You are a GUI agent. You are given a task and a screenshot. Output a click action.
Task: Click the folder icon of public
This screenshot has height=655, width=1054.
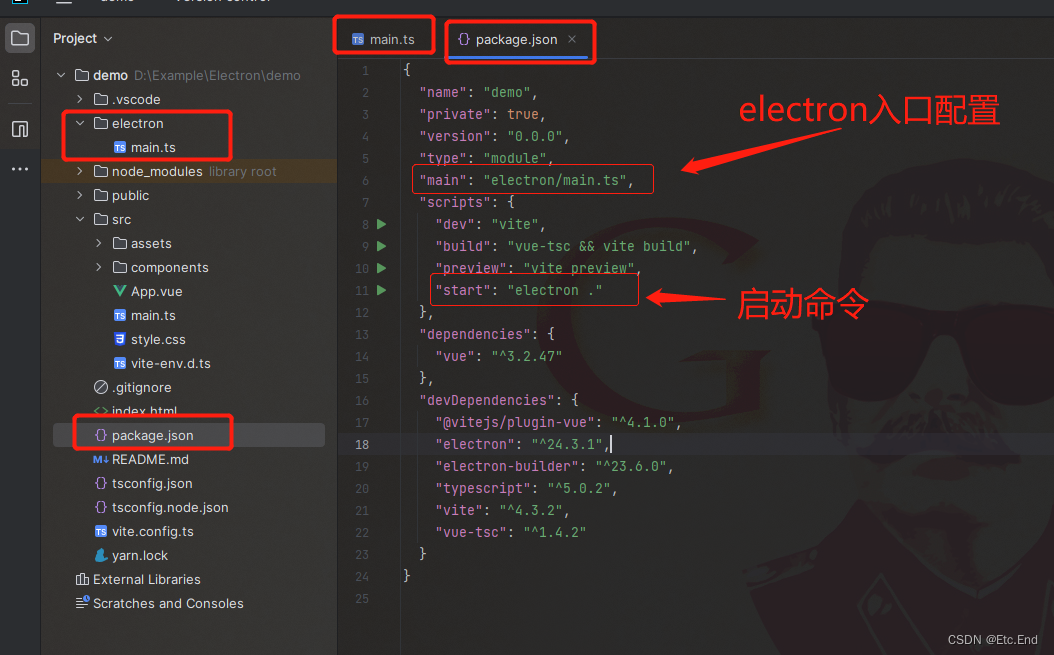[x=101, y=195]
